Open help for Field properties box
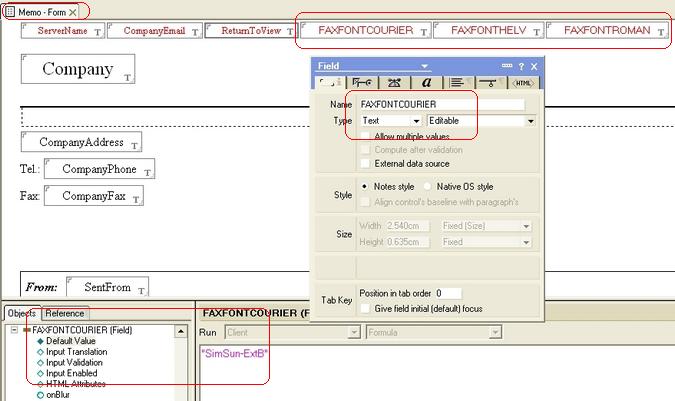 pos(521,66)
